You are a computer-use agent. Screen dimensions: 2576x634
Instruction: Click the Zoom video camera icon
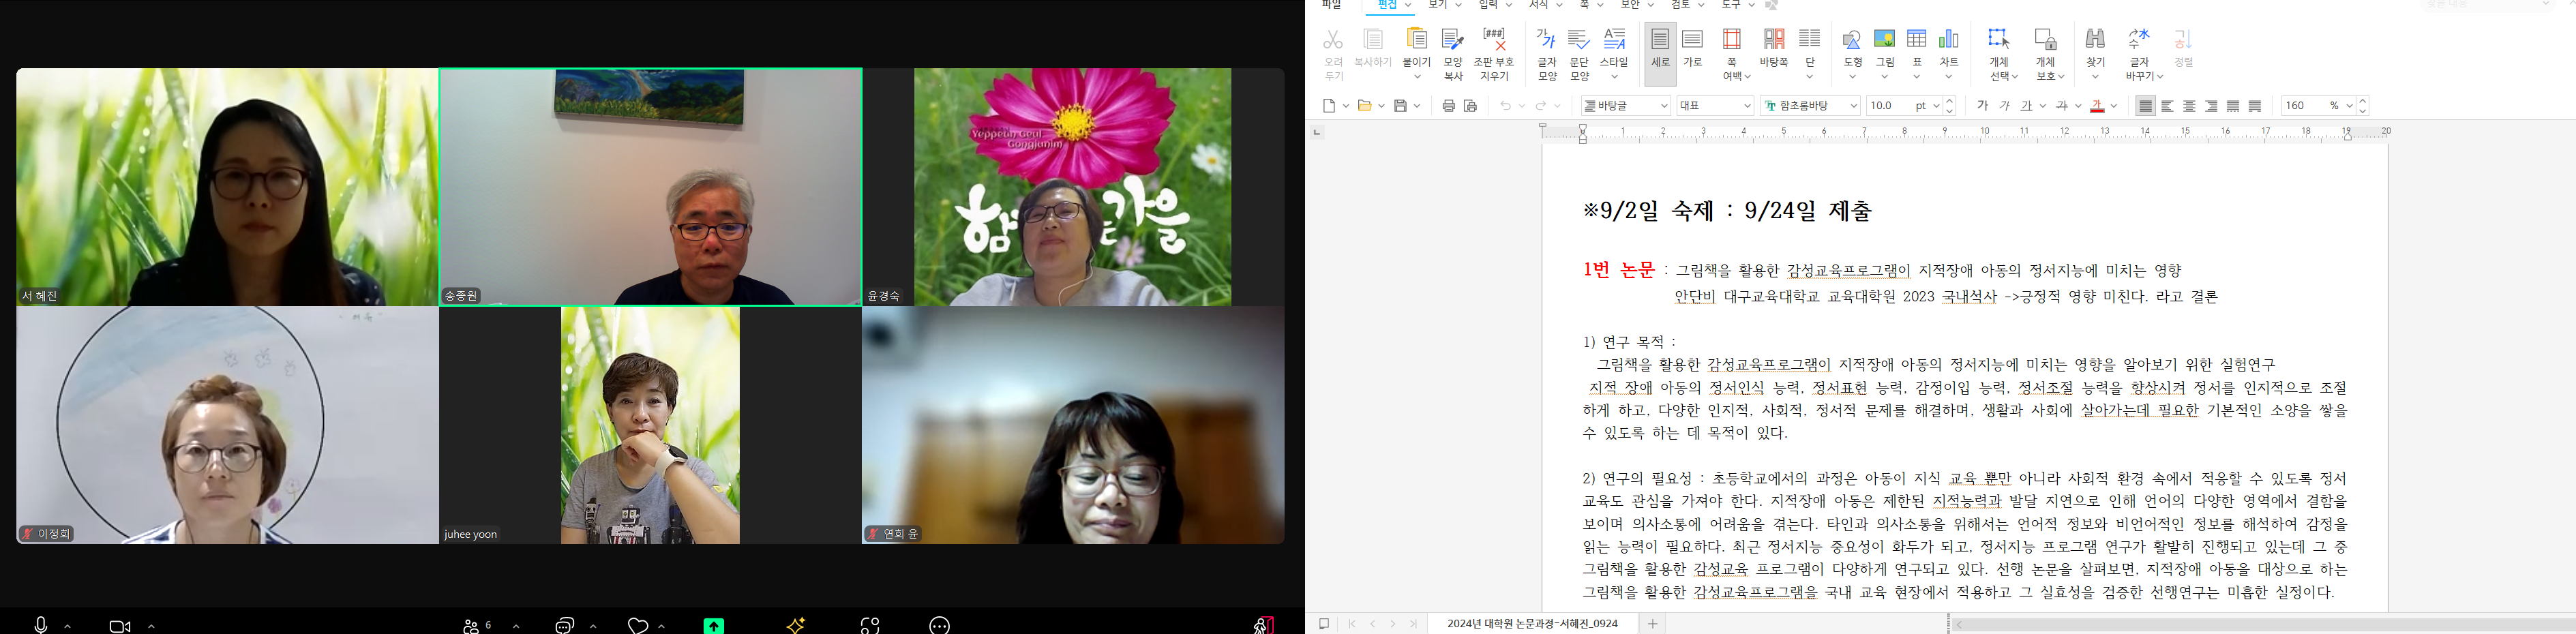coord(120,626)
